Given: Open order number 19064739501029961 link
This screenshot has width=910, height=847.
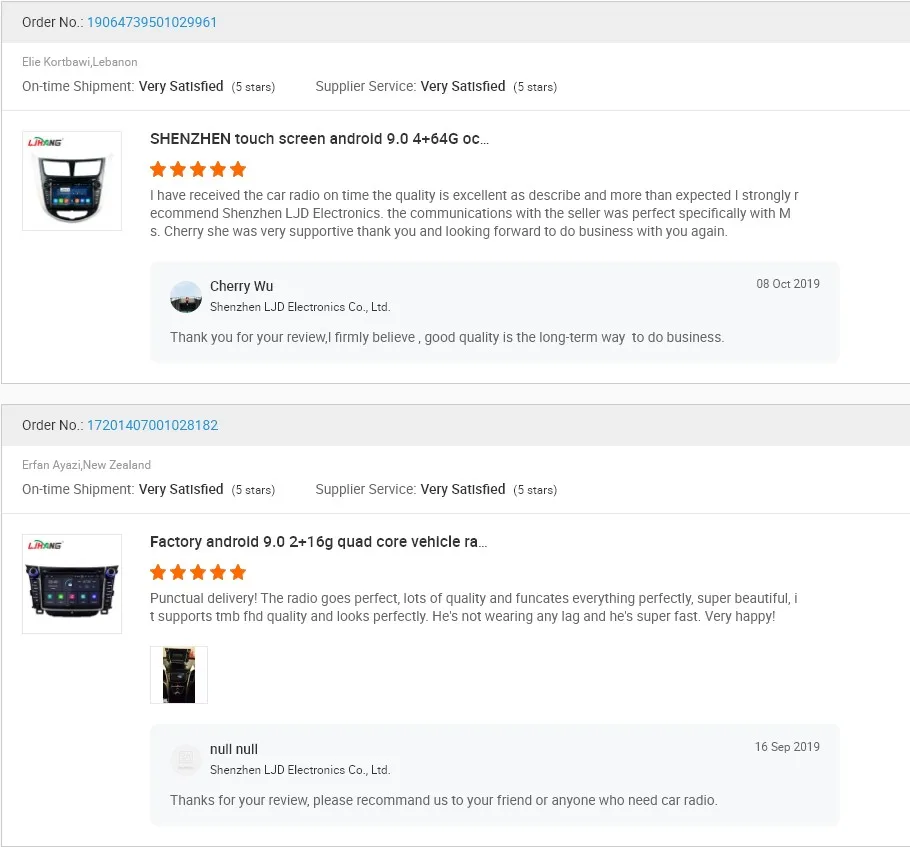Looking at the screenshot, I should (152, 22).
